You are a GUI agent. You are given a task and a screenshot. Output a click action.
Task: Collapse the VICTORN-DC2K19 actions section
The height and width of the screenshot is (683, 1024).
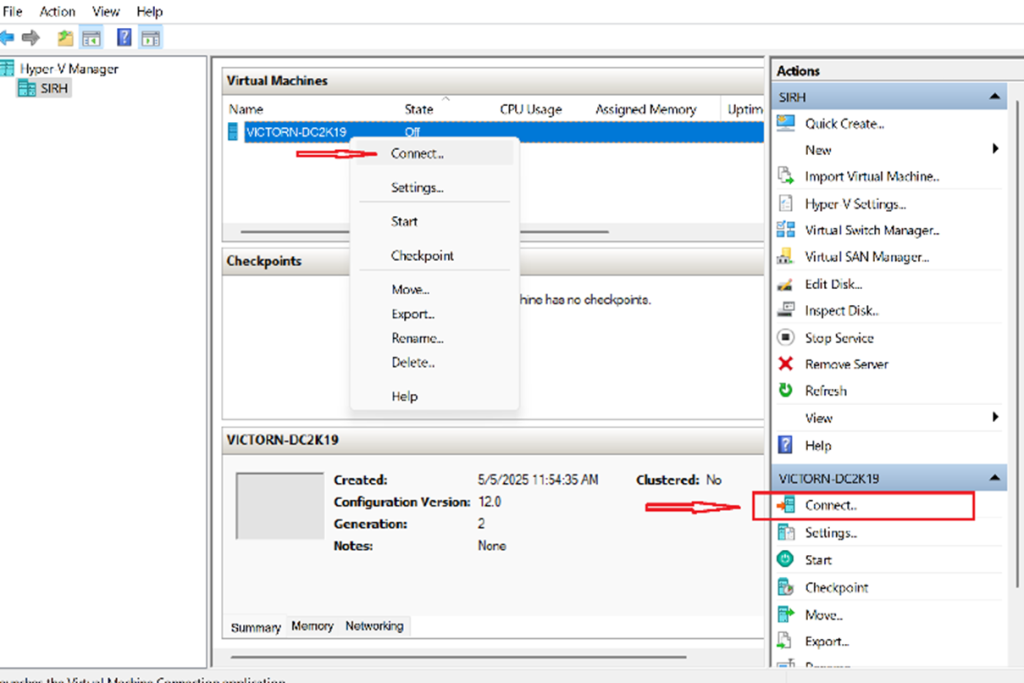click(x=994, y=478)
